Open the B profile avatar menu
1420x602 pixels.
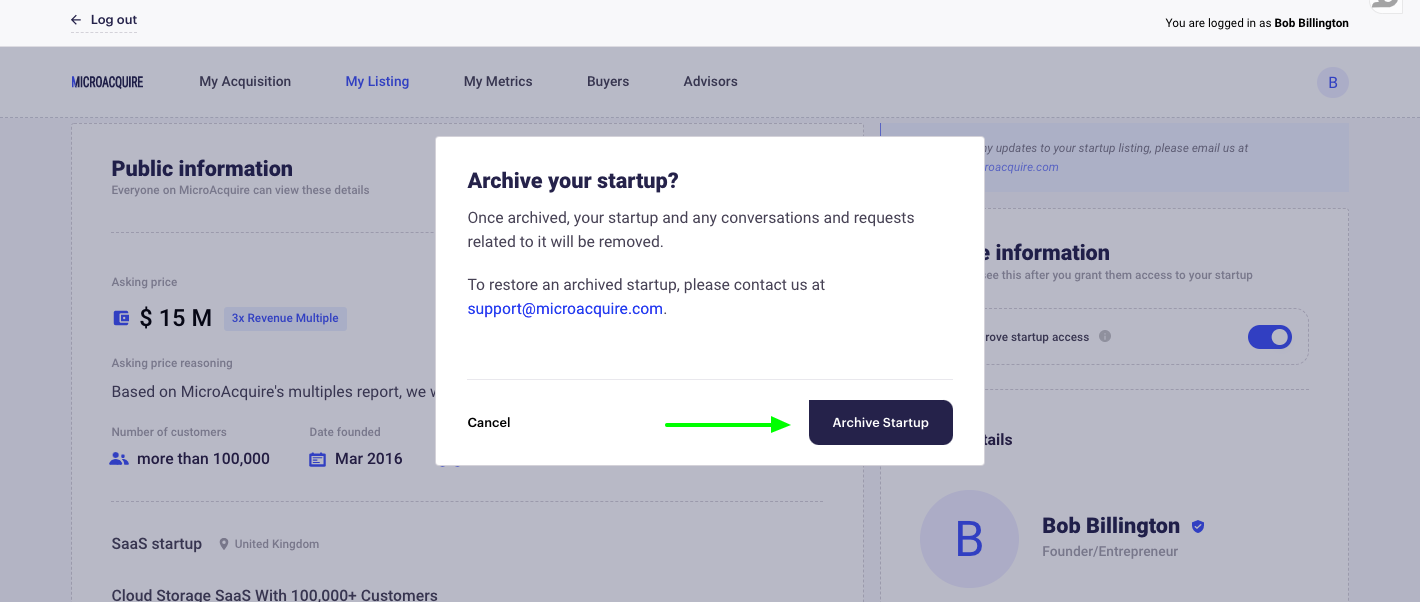(1332, 82)
